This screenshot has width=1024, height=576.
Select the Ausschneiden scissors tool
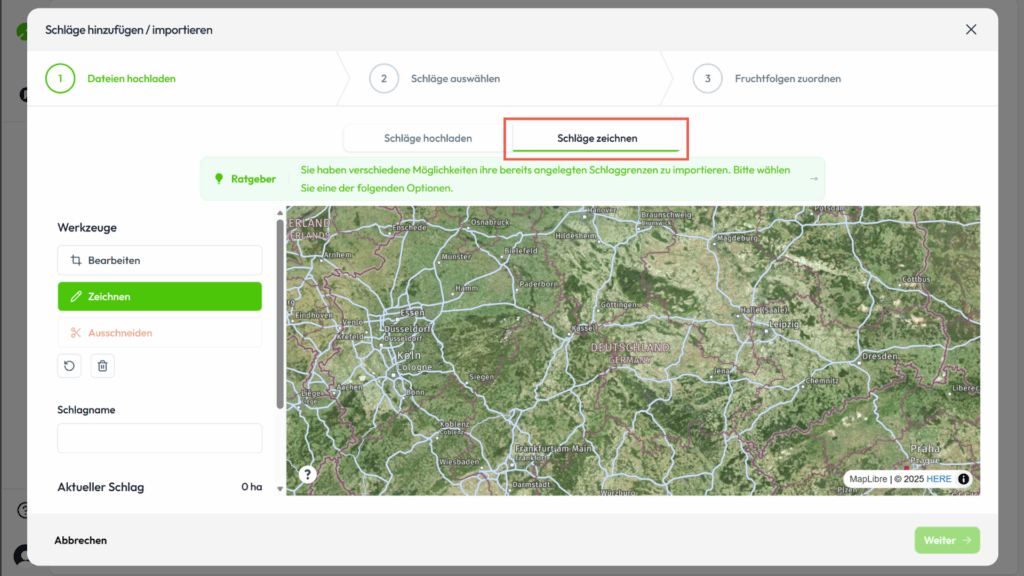pyautogui.click(x=160, y=333)
